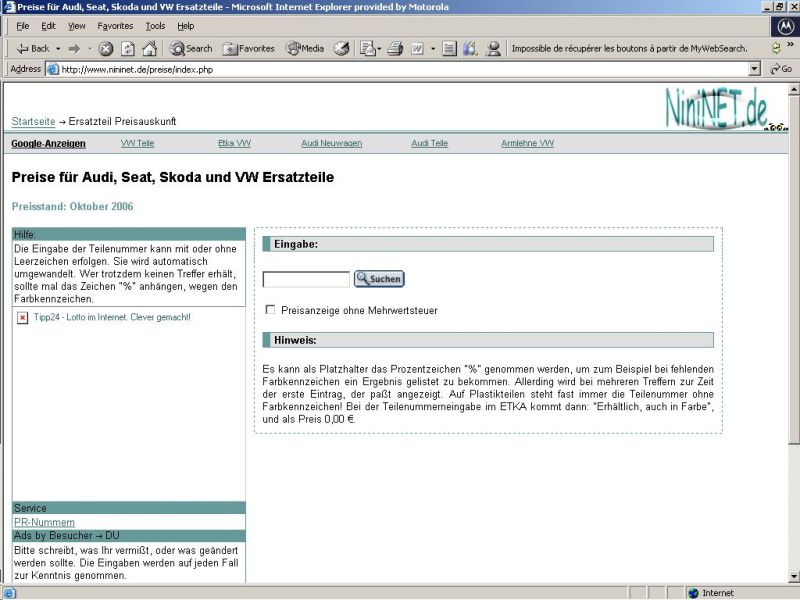Open the Mail button dropdown arrow
The image size is (800, 600).
pos(379,48)
